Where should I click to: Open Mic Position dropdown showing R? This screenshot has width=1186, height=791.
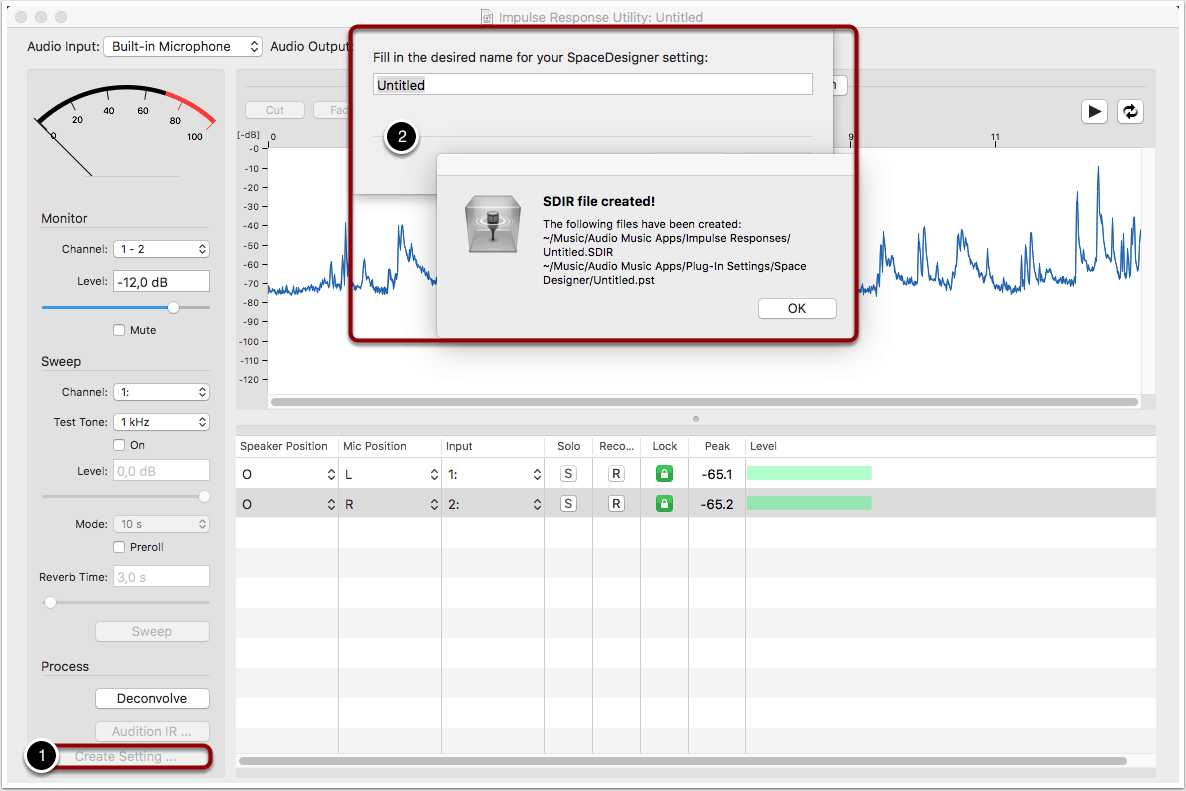[x=390, y=504]
